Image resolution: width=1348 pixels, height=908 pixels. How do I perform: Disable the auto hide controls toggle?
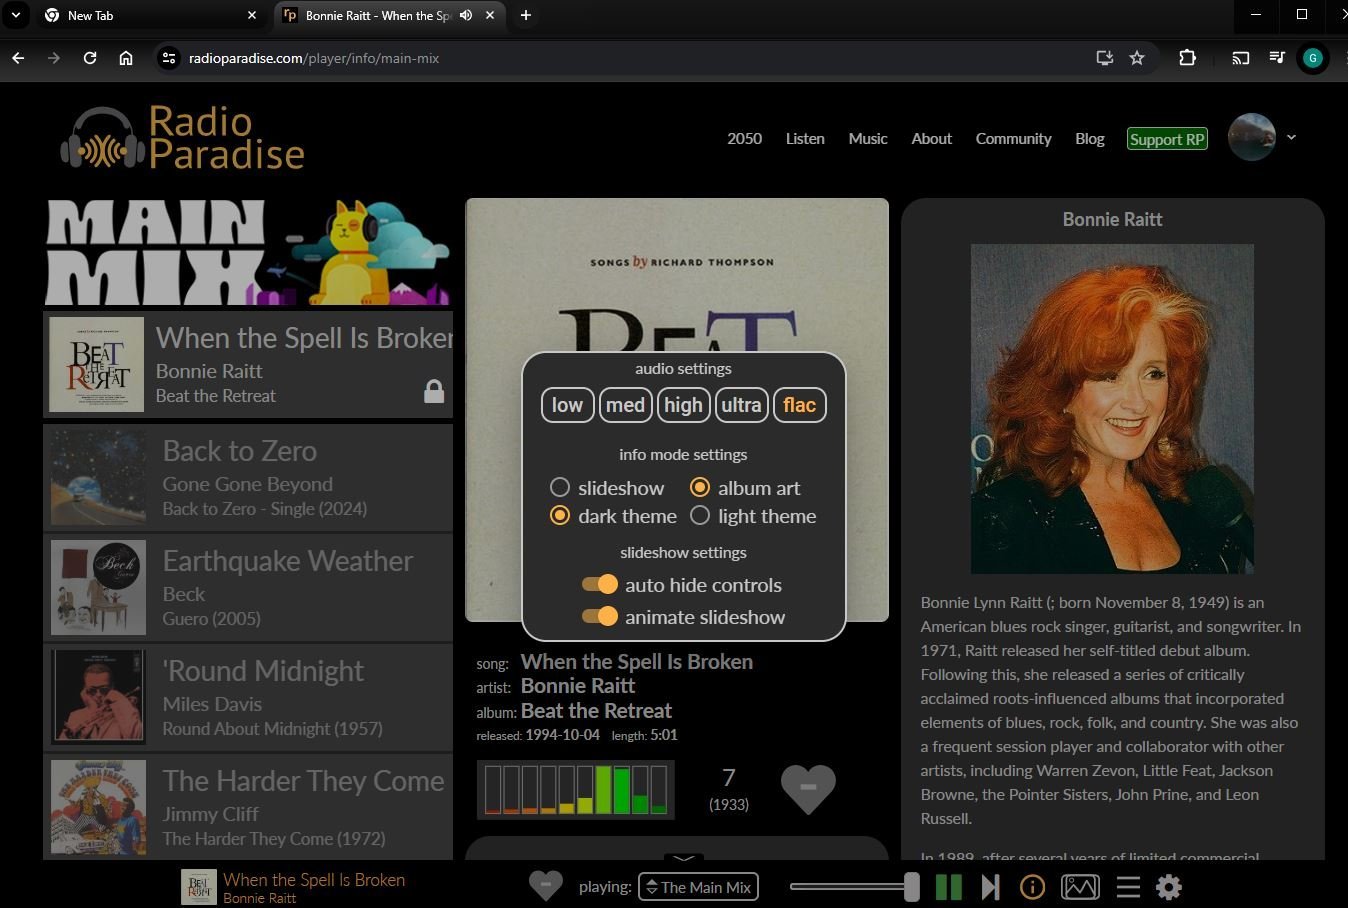tap(600, 585)
